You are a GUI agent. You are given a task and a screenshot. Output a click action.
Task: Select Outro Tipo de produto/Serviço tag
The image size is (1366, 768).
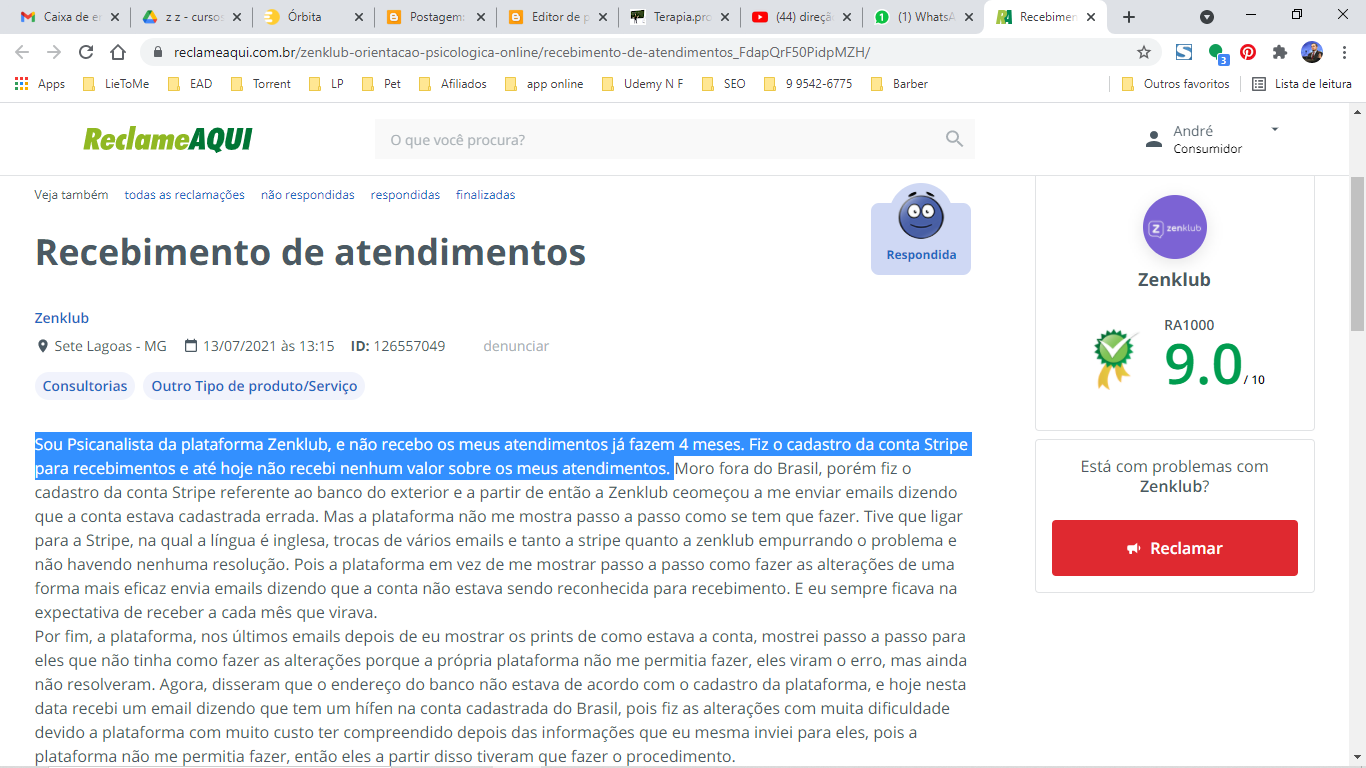(x=254, y=386)
